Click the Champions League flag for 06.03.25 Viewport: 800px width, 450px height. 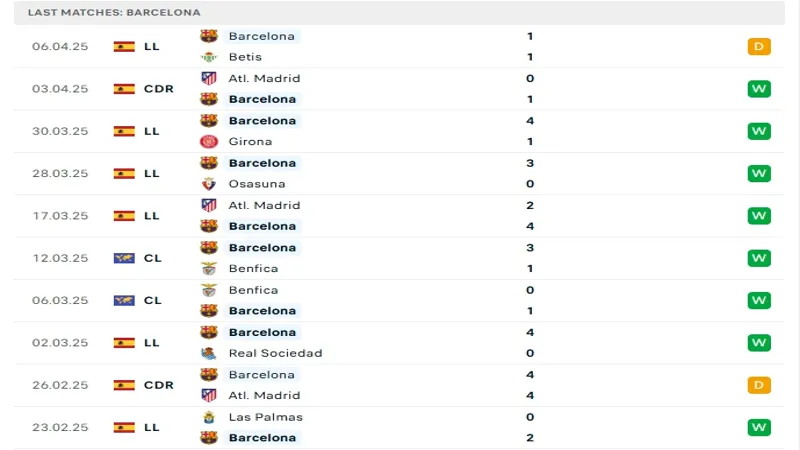[x=124, y=301]
